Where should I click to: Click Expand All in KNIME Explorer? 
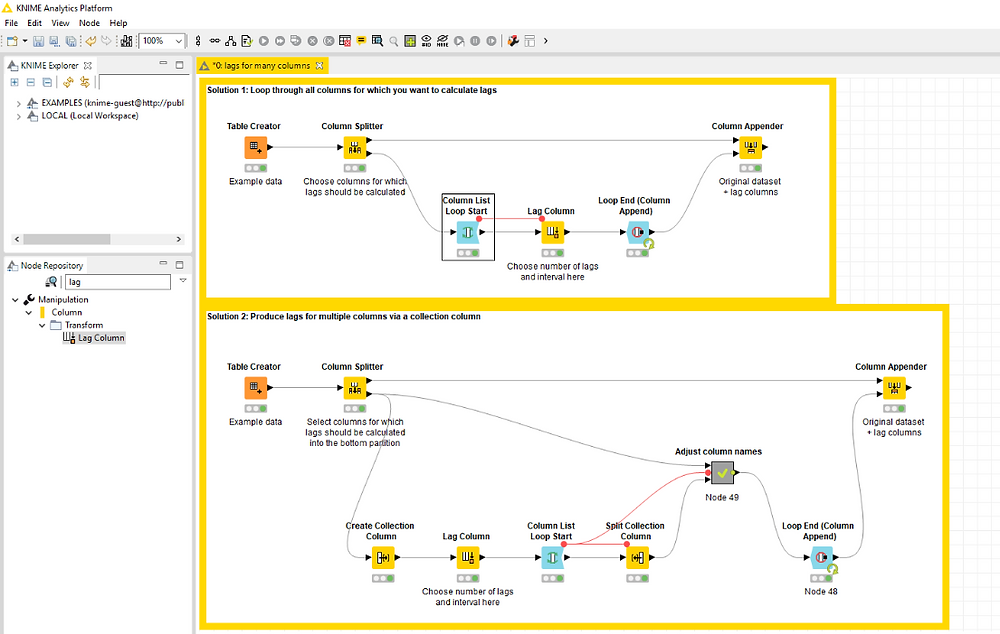click(x=14, y=82)
